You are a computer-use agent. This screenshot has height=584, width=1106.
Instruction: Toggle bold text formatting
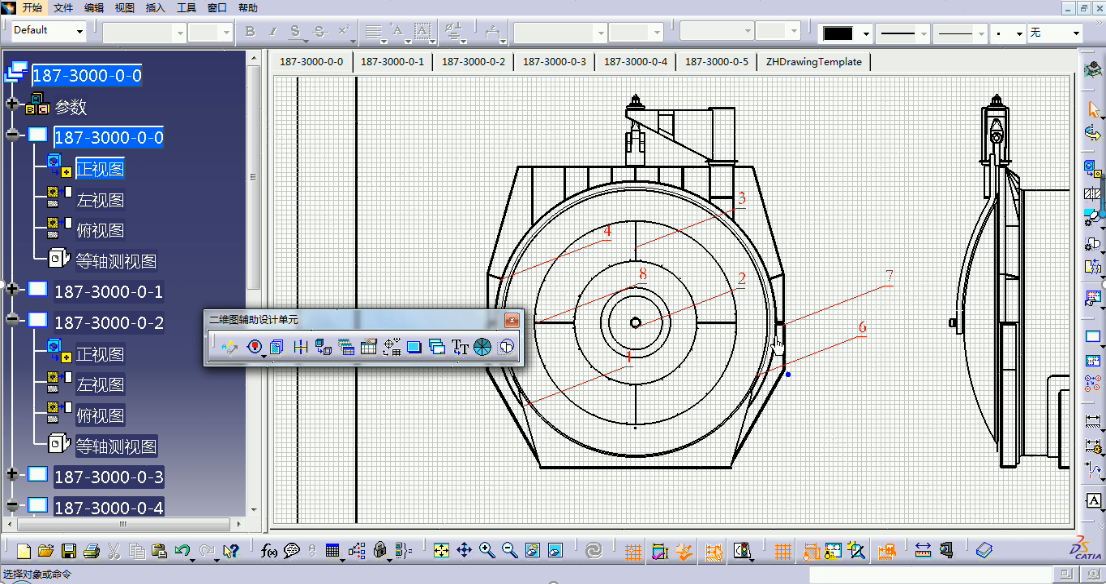coord(248,31)
